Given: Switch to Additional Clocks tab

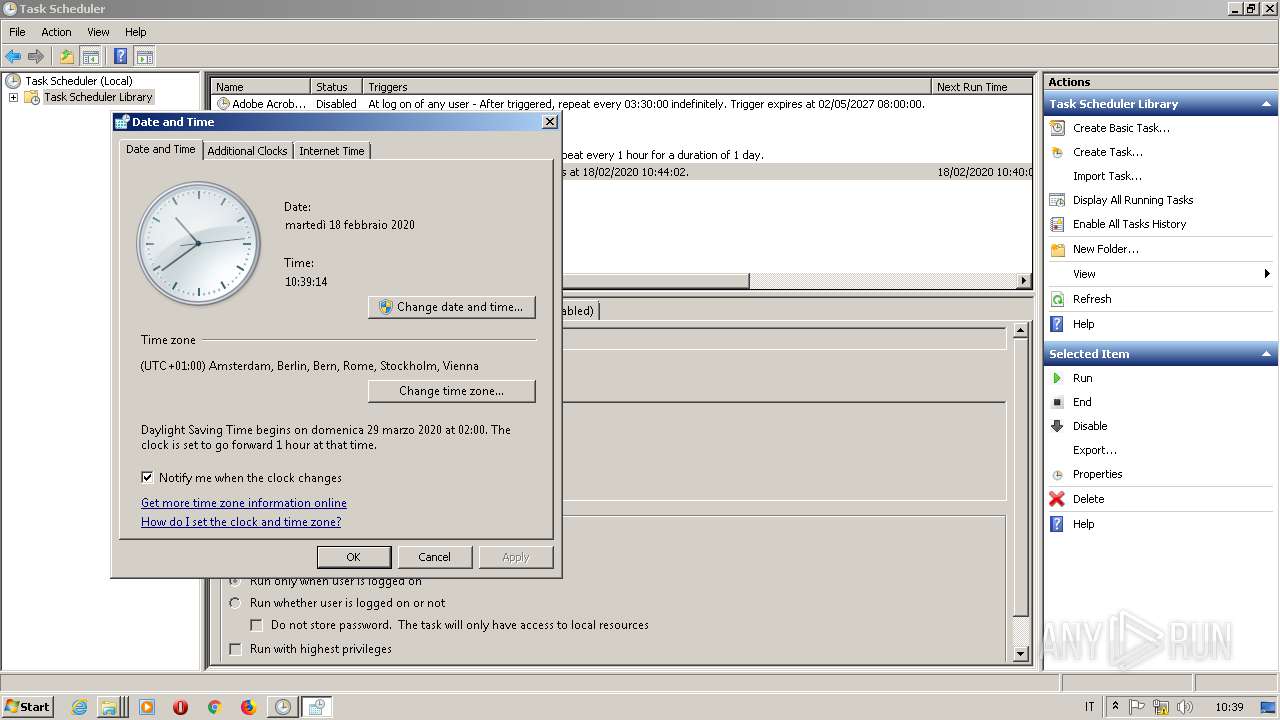Looking at the screenshot, I should (247, 151).
